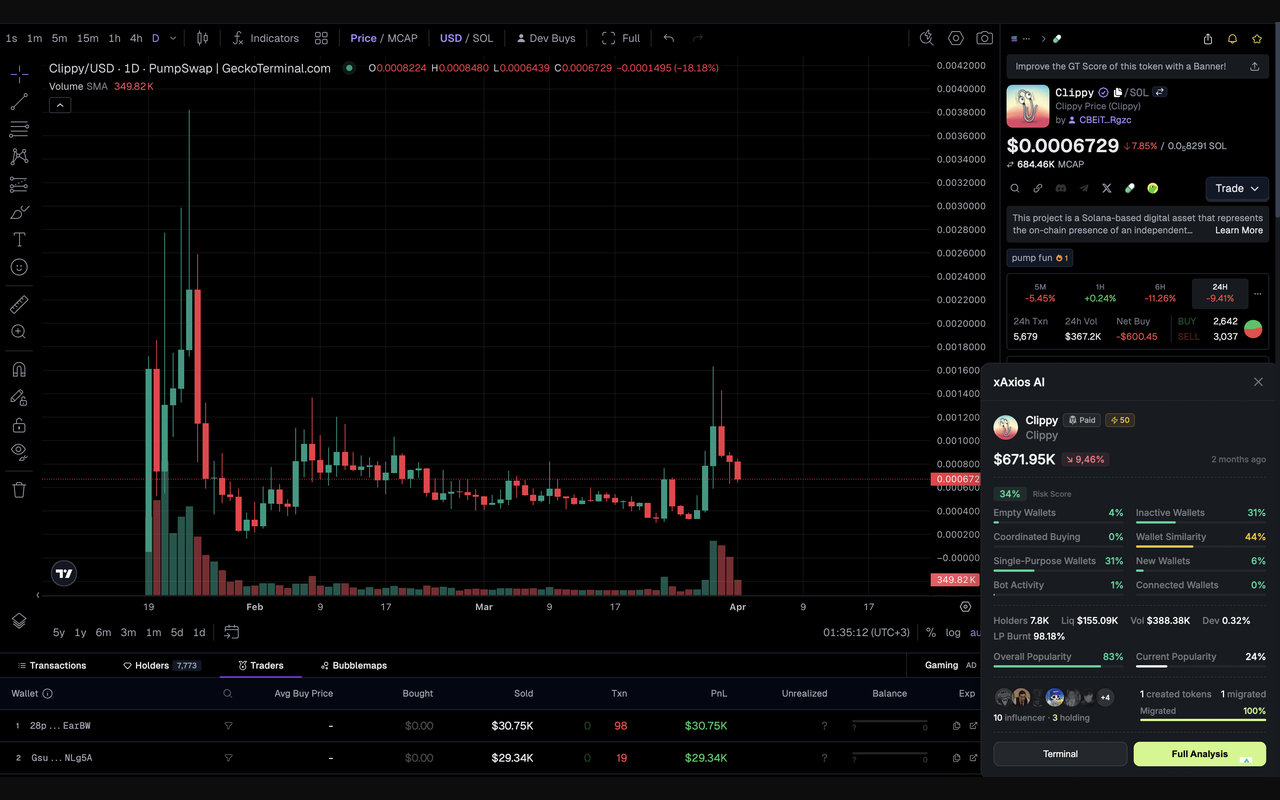1280x800 pixels.
Task: Open creator link CBEiT...Rgzc
Action: (1105, 120)
